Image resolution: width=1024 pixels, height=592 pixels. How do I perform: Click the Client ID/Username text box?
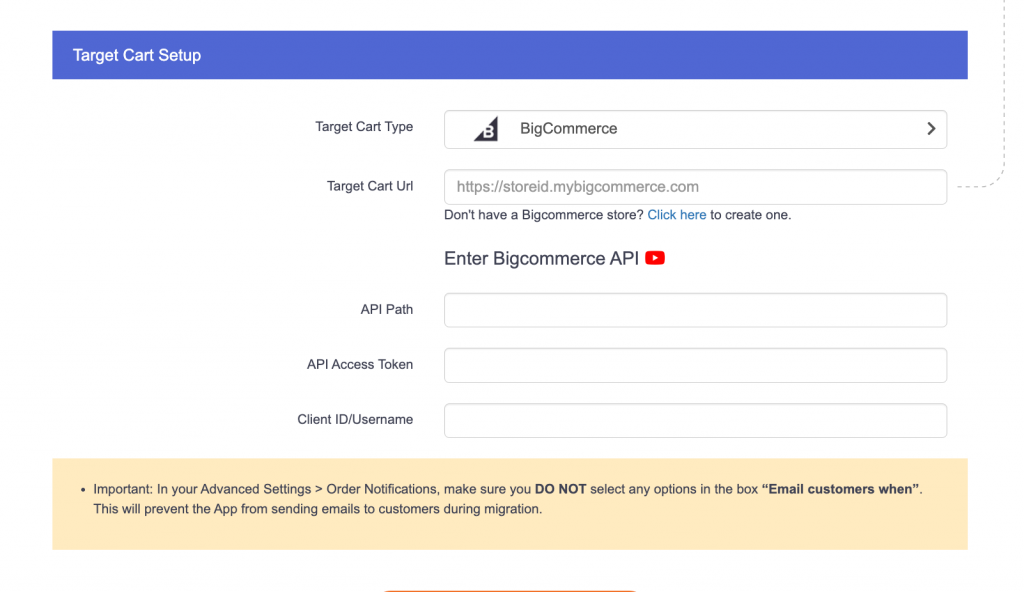tap(695, 420)
